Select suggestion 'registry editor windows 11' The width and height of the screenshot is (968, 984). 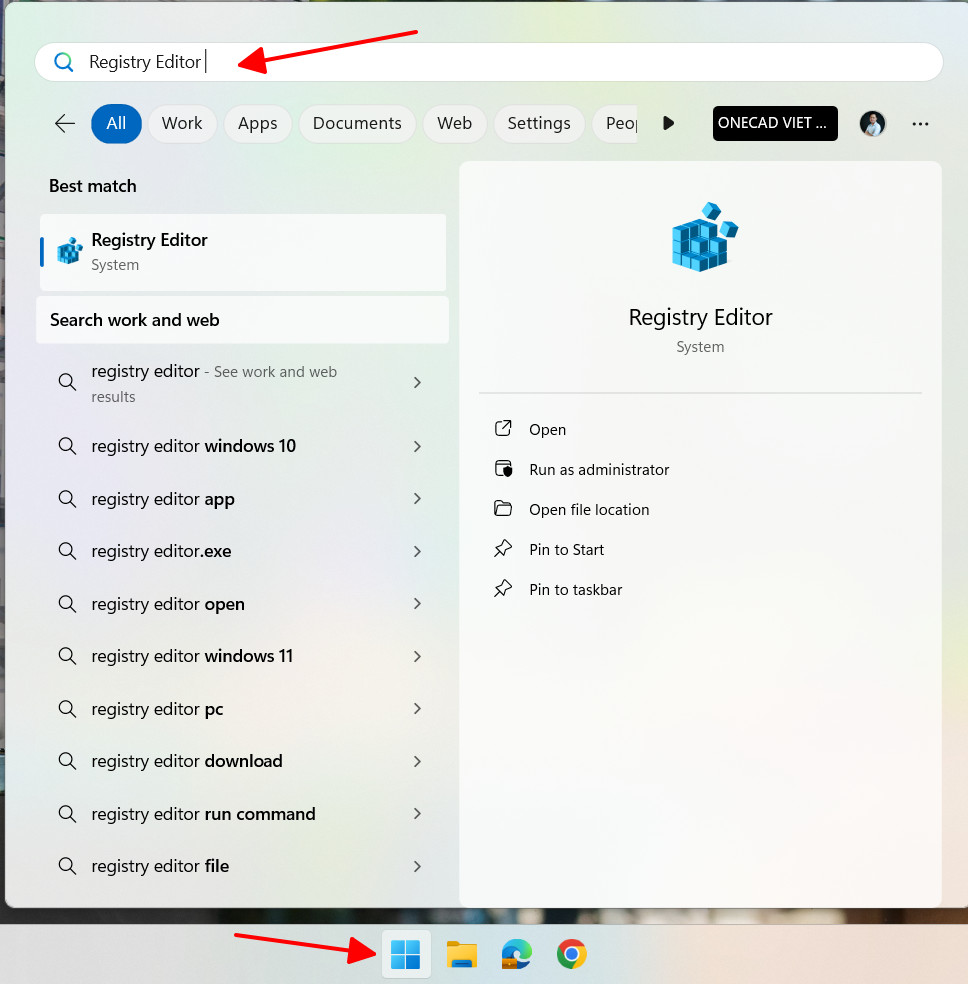[243, 656]
